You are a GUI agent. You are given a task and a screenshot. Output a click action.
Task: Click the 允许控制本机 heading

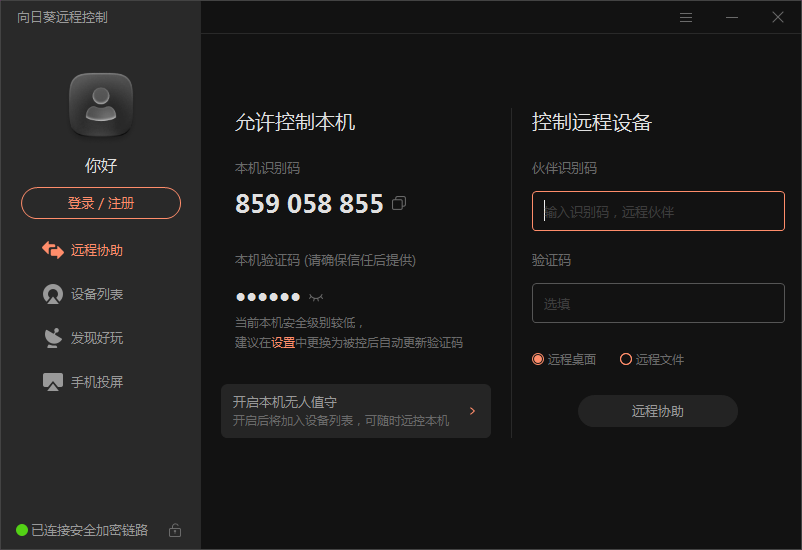point(295,122)
